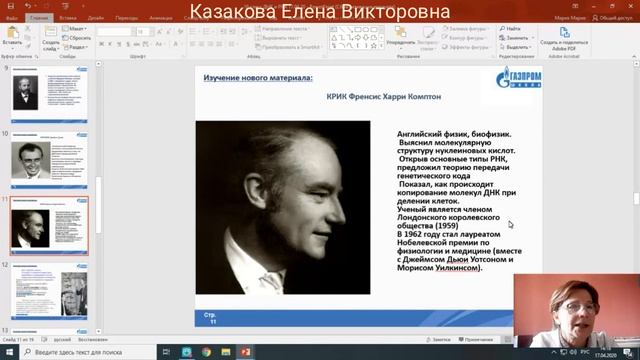Screen dimensions: 640x360
Task: Open Windows Start menu
Action: coord(9,352)
